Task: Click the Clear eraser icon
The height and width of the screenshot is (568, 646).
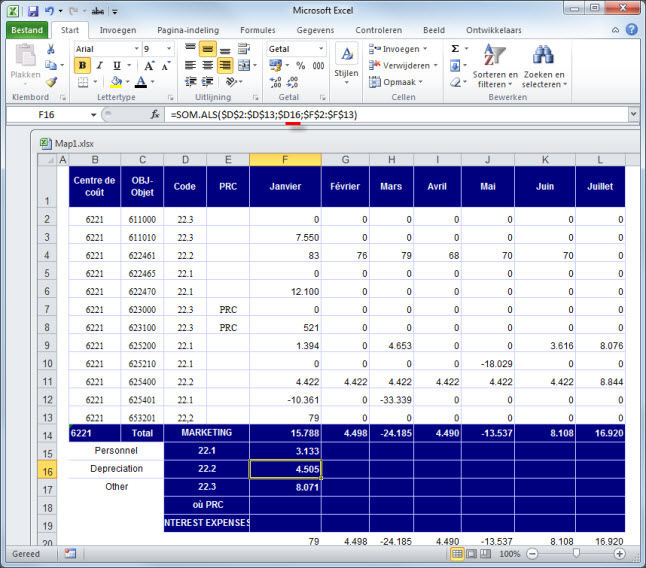Action: click(x=455, y=82)
